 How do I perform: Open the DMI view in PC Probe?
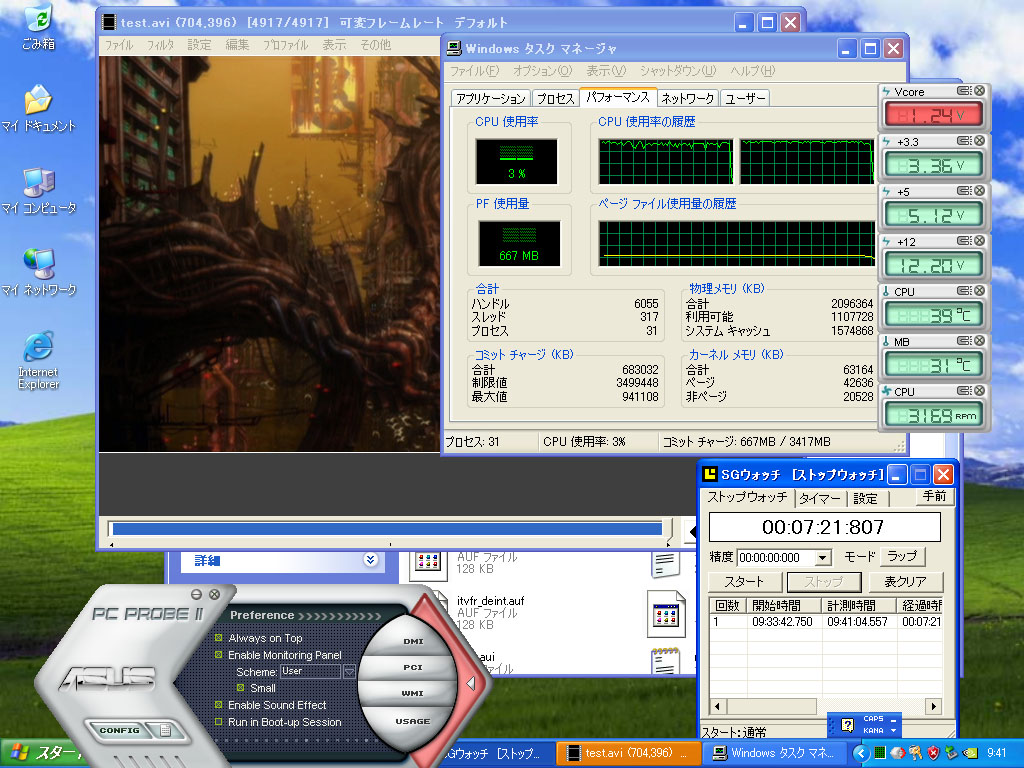(413, 641)
